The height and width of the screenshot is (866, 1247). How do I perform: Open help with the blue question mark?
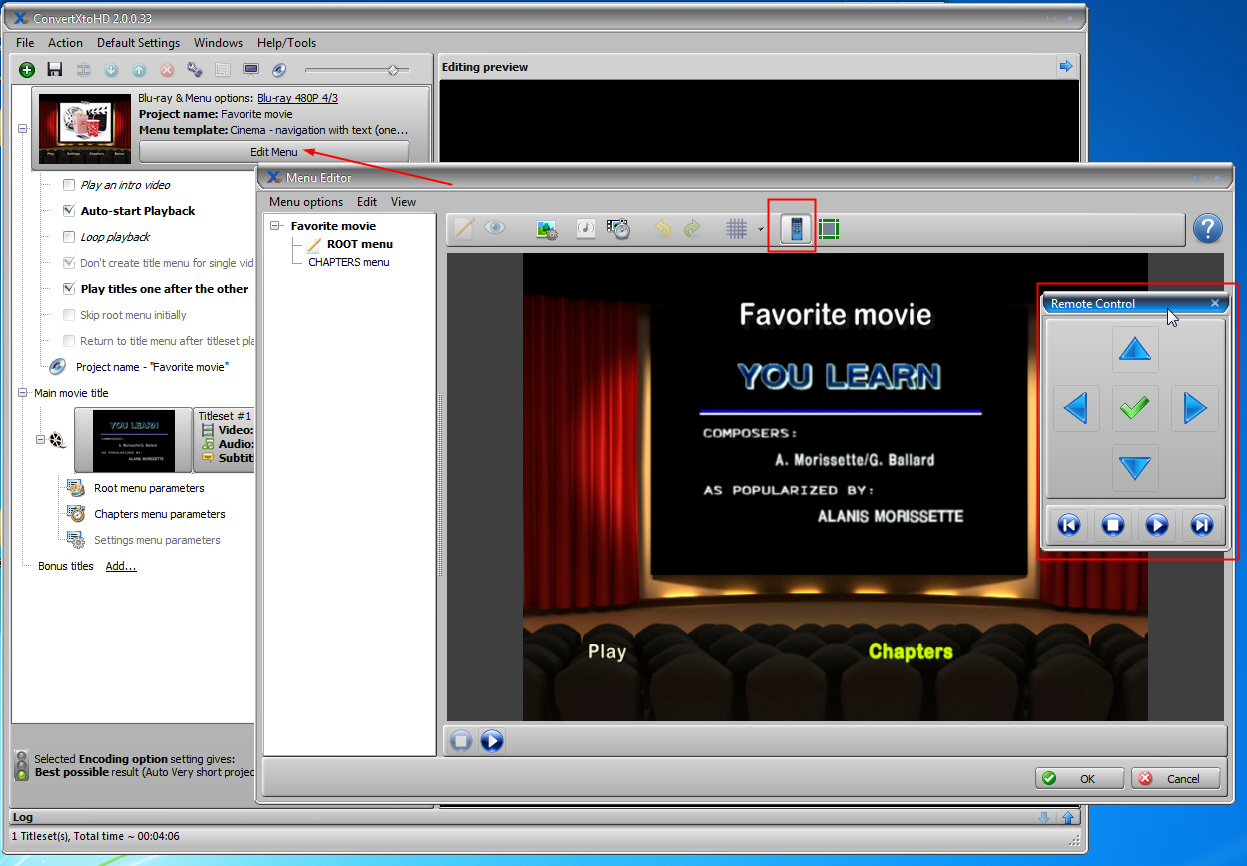click(1208, 229)
